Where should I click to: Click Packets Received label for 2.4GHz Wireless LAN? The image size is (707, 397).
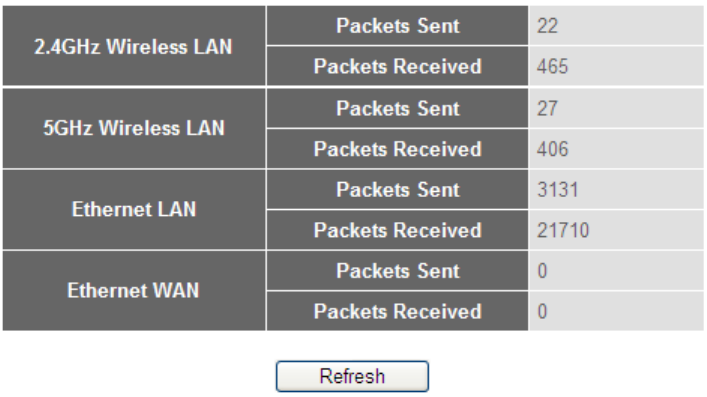(397, 66)
